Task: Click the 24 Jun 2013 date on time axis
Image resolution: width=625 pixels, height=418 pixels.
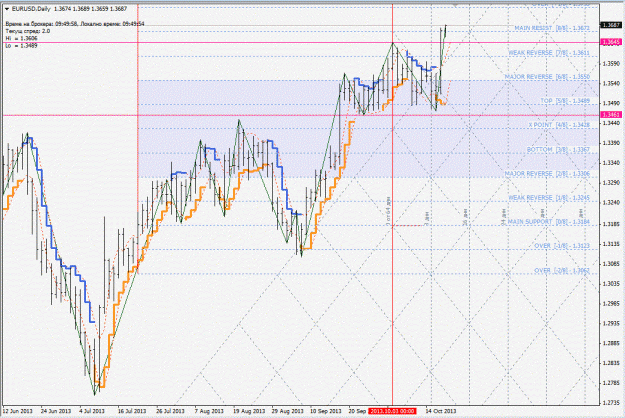Action: 56,411
